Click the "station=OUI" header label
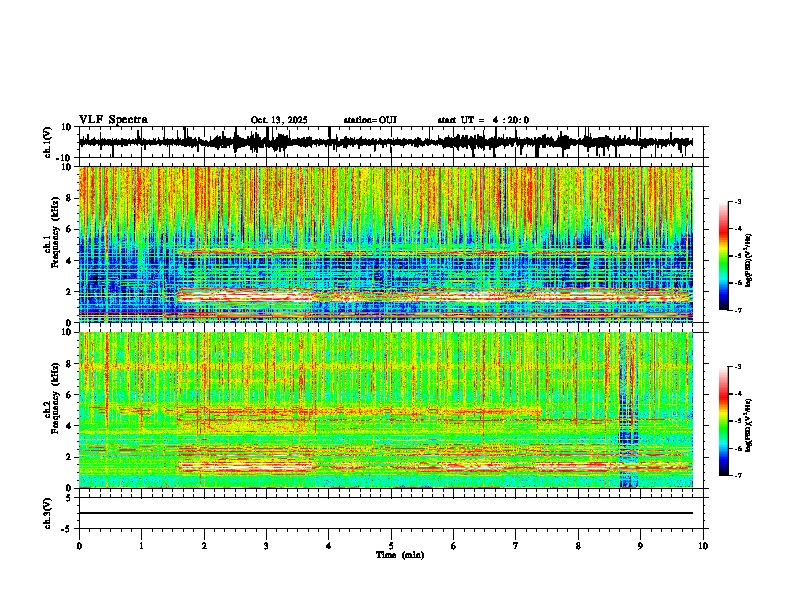This screenshot has height=612, width=792. pos(370,120)
